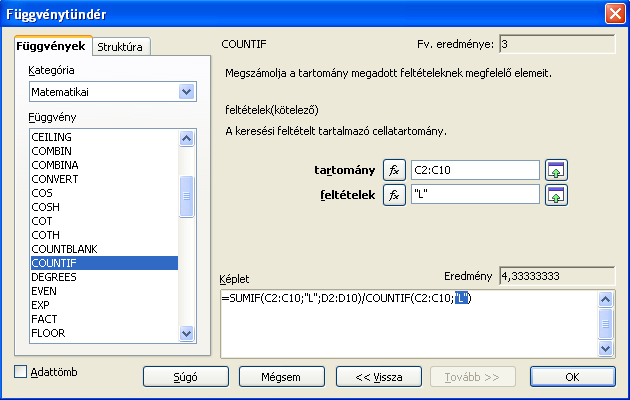
Task: Select FLOOR in function list
Action: [x=104, y=333]
